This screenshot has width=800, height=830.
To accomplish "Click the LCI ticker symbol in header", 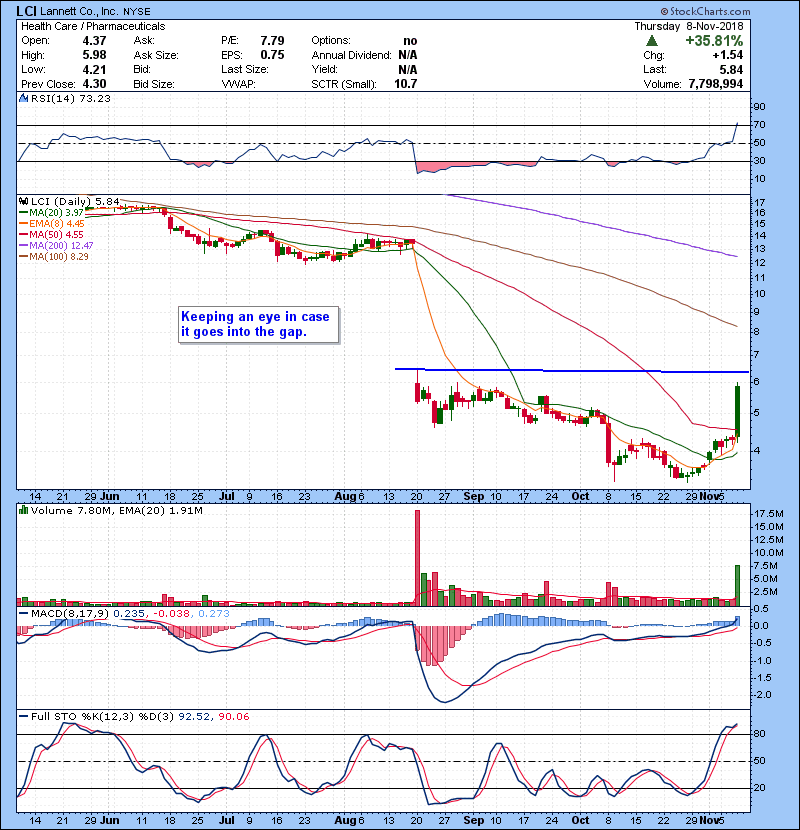I will click(26, 11).
